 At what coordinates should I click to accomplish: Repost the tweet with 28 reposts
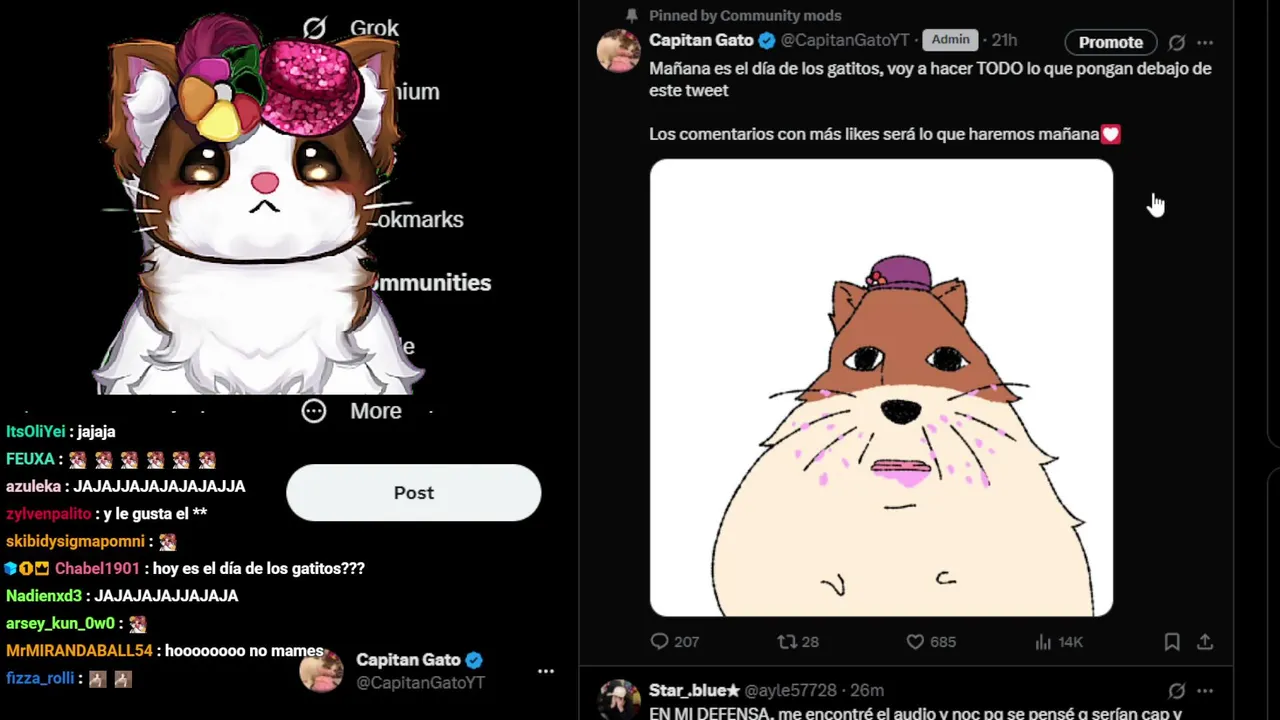pyautogui.click(x=788, y=642)
